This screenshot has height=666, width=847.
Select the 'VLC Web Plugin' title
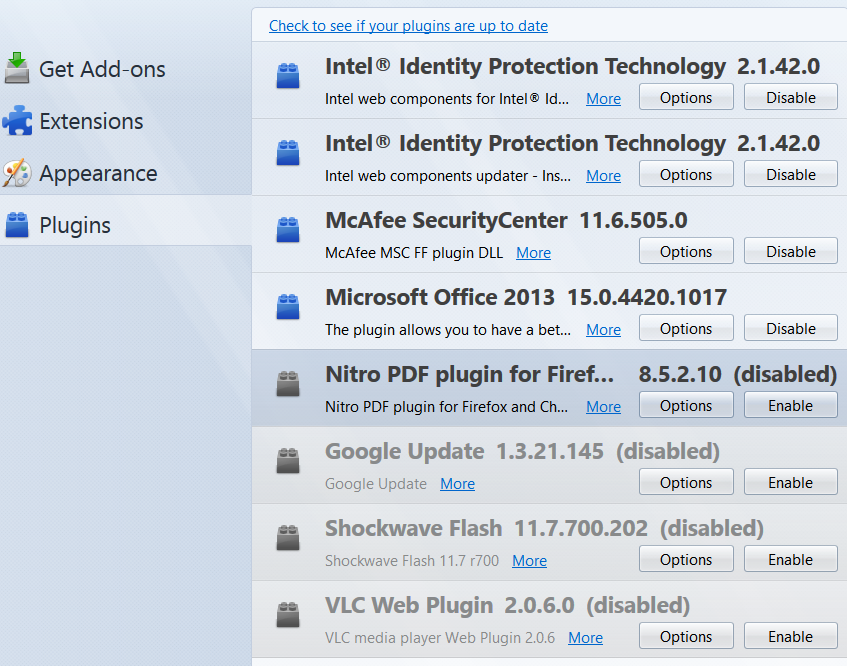[409, 606]
